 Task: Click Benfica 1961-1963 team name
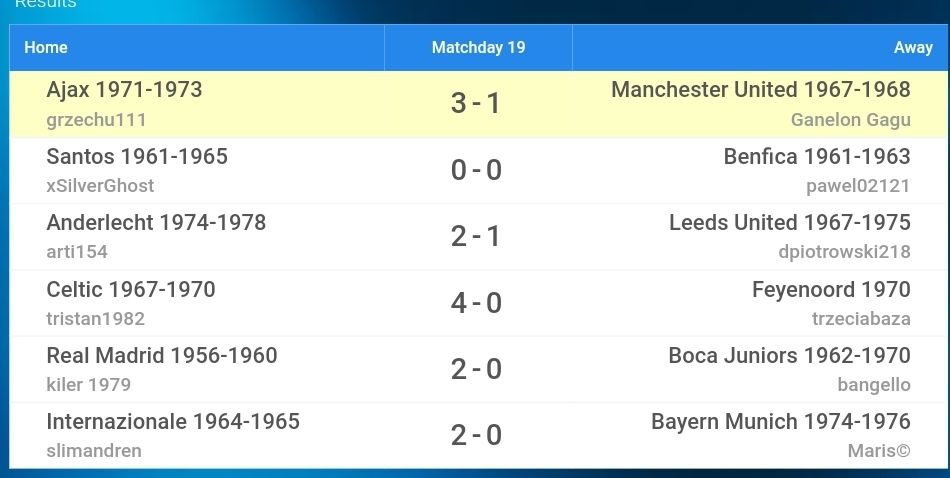point(817,156)
